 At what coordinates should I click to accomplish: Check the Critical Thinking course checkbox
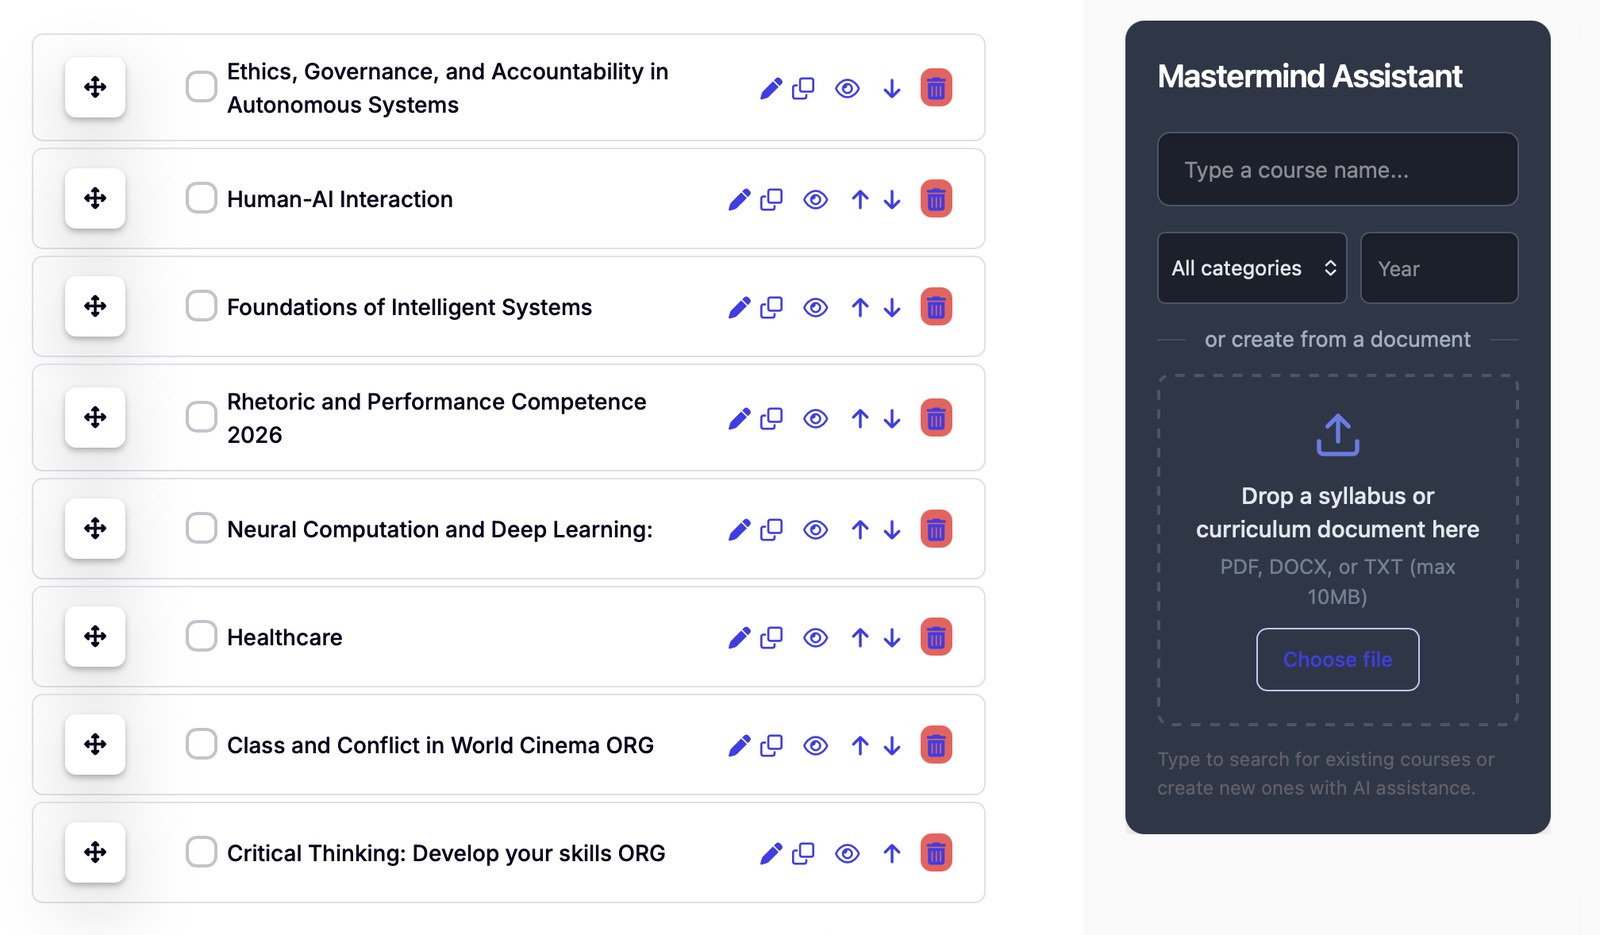pyautogui.click(x=201, y=852)
